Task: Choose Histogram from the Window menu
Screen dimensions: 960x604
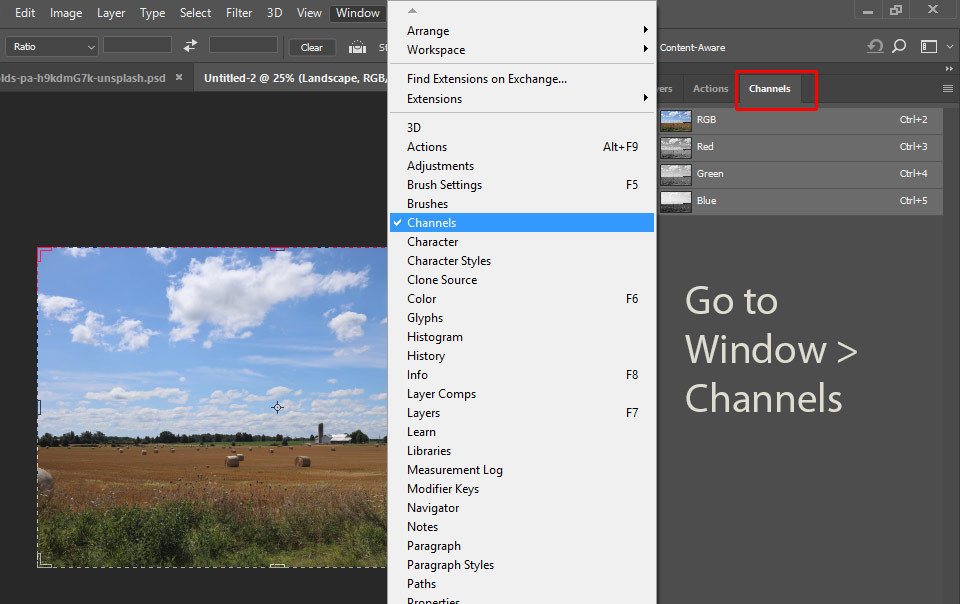Action: click(435, 337)
